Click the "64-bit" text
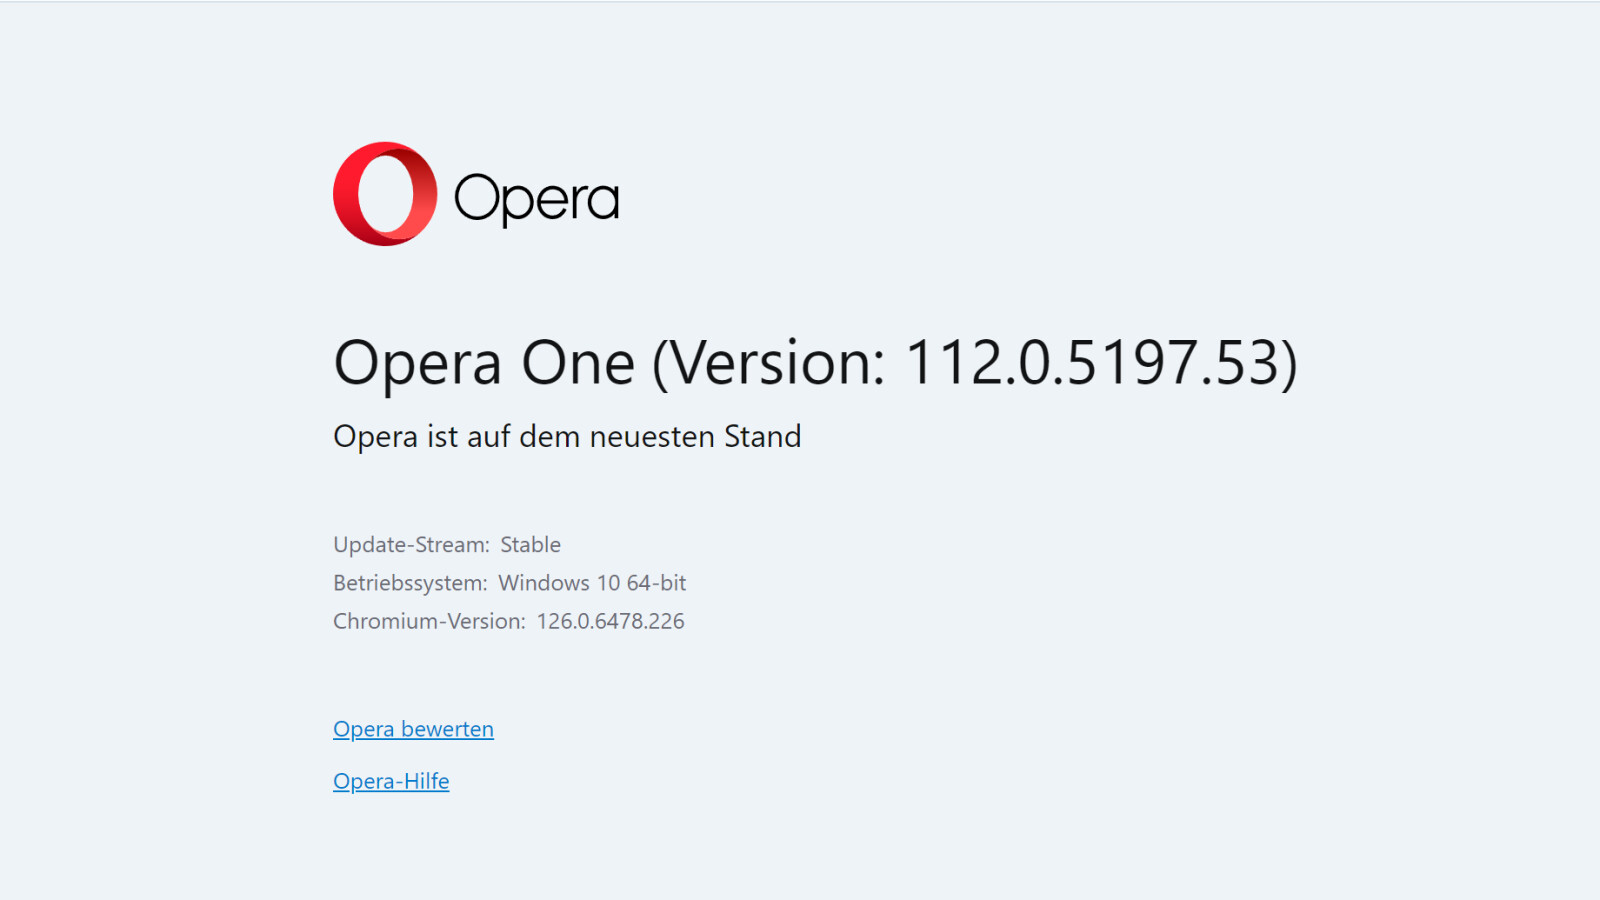 pyautogui.click(x=656, y=583)
